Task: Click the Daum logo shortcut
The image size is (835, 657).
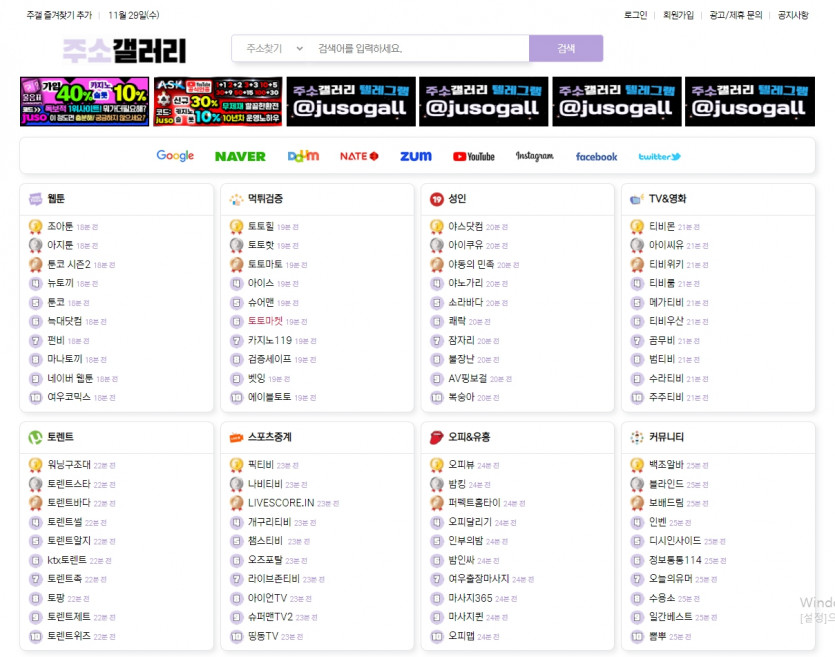Action: pyautogui.click(x=303, y=156)
